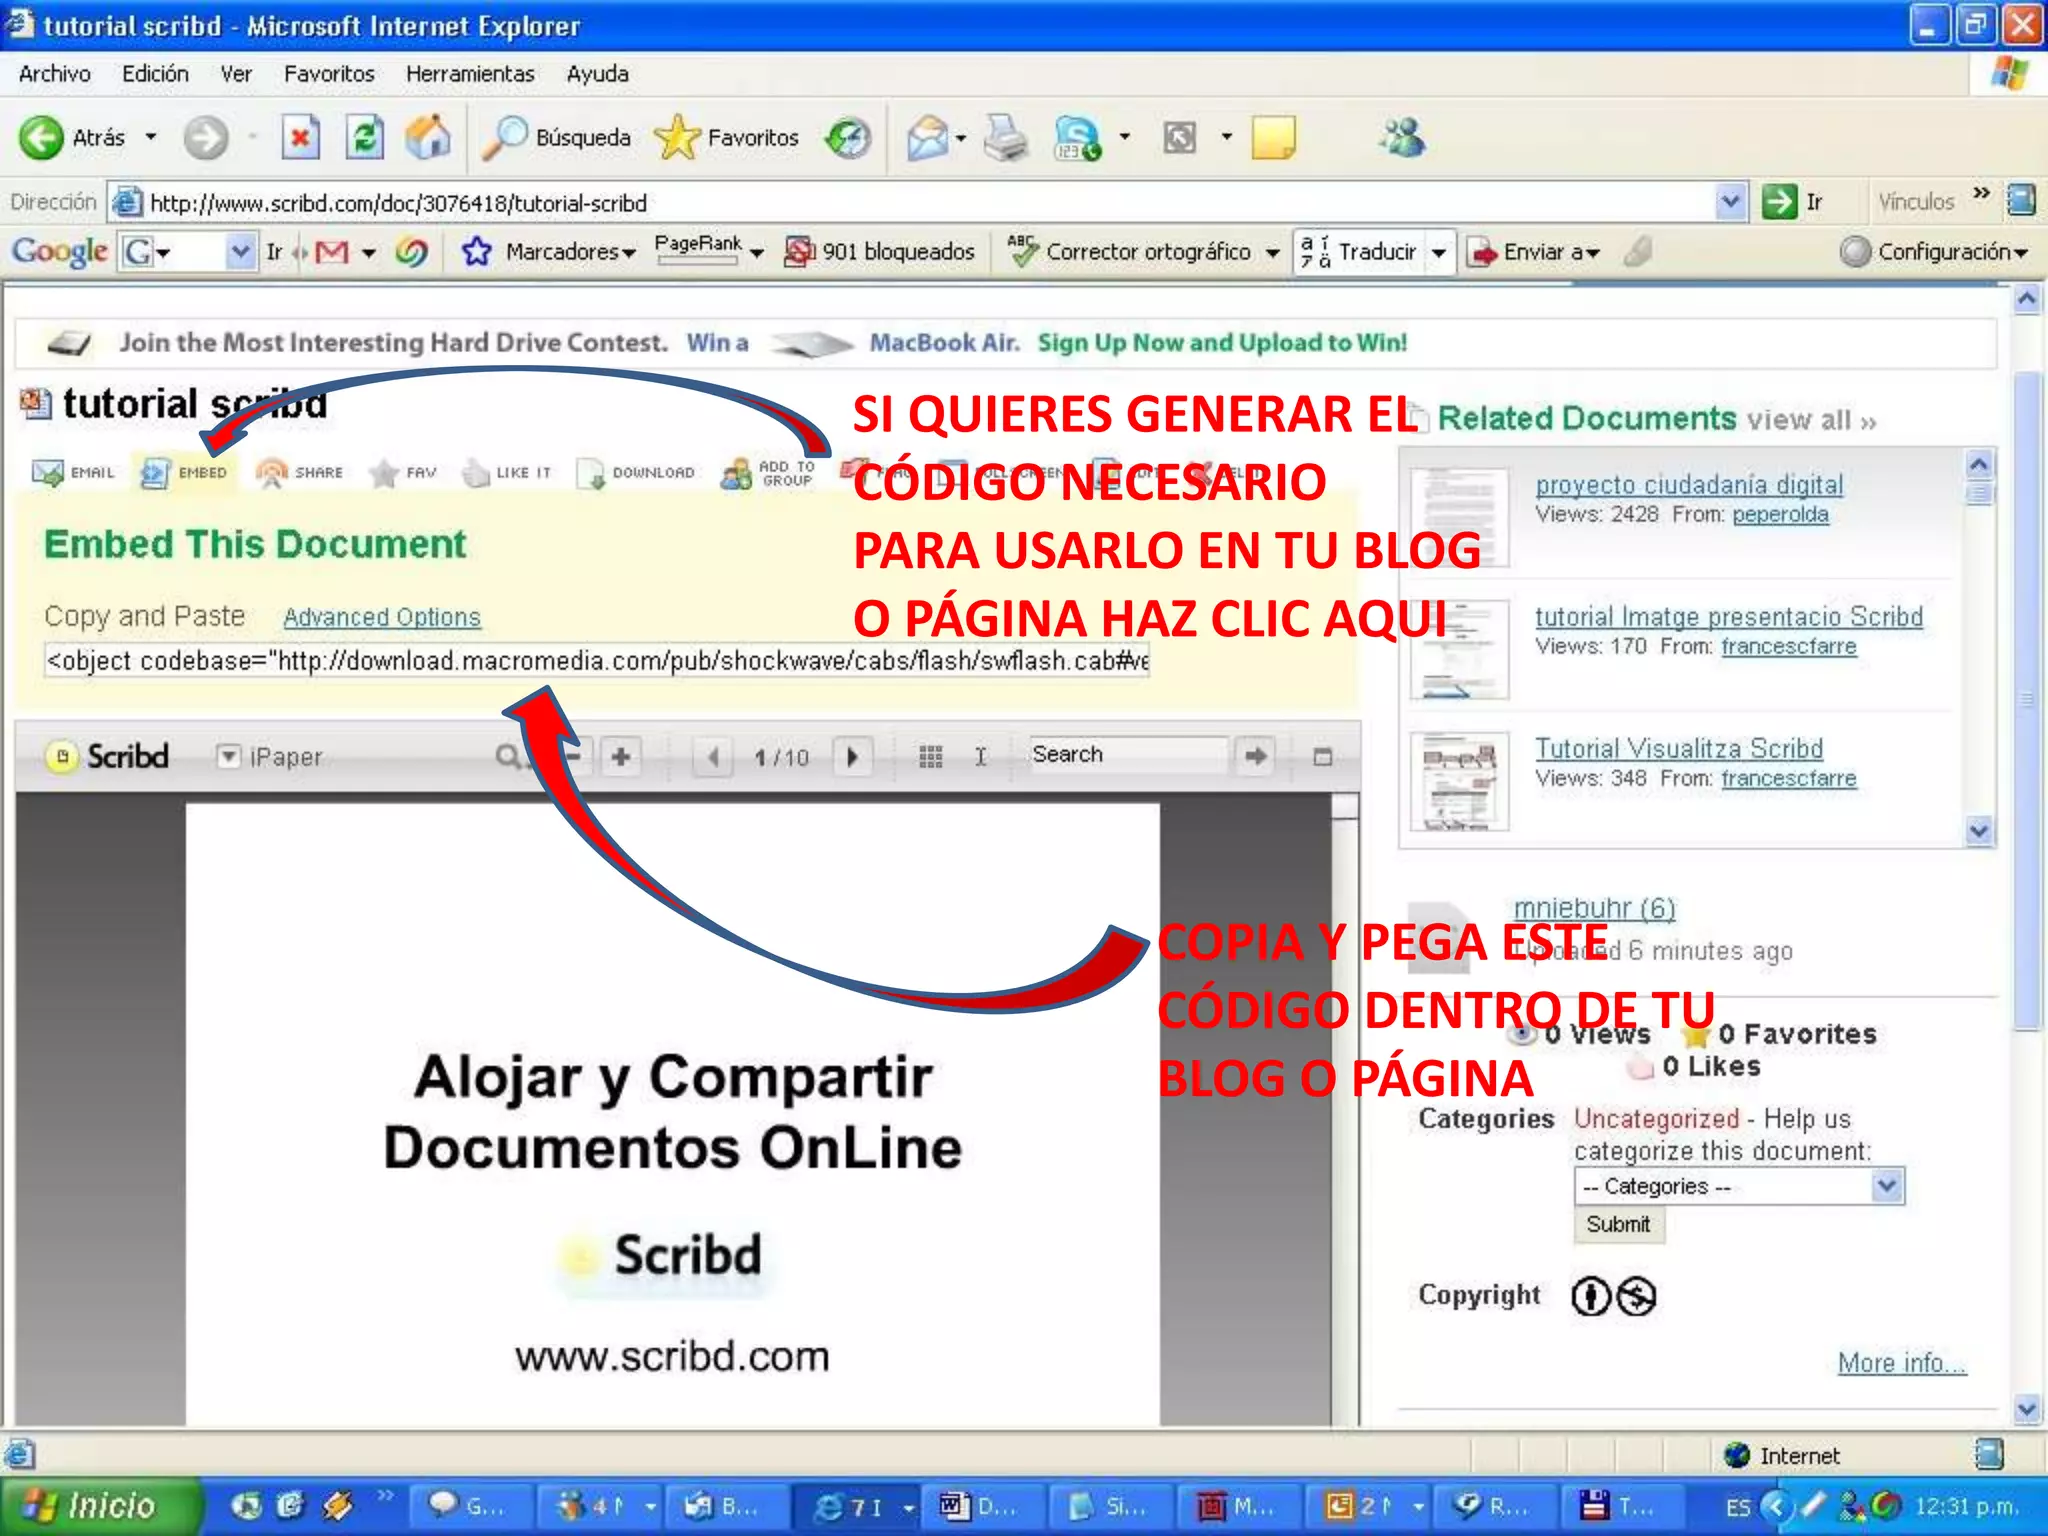This screenshot has width=2048, height=1536.
Task: Click the Messenger people icon
Action: point(1402,137)
